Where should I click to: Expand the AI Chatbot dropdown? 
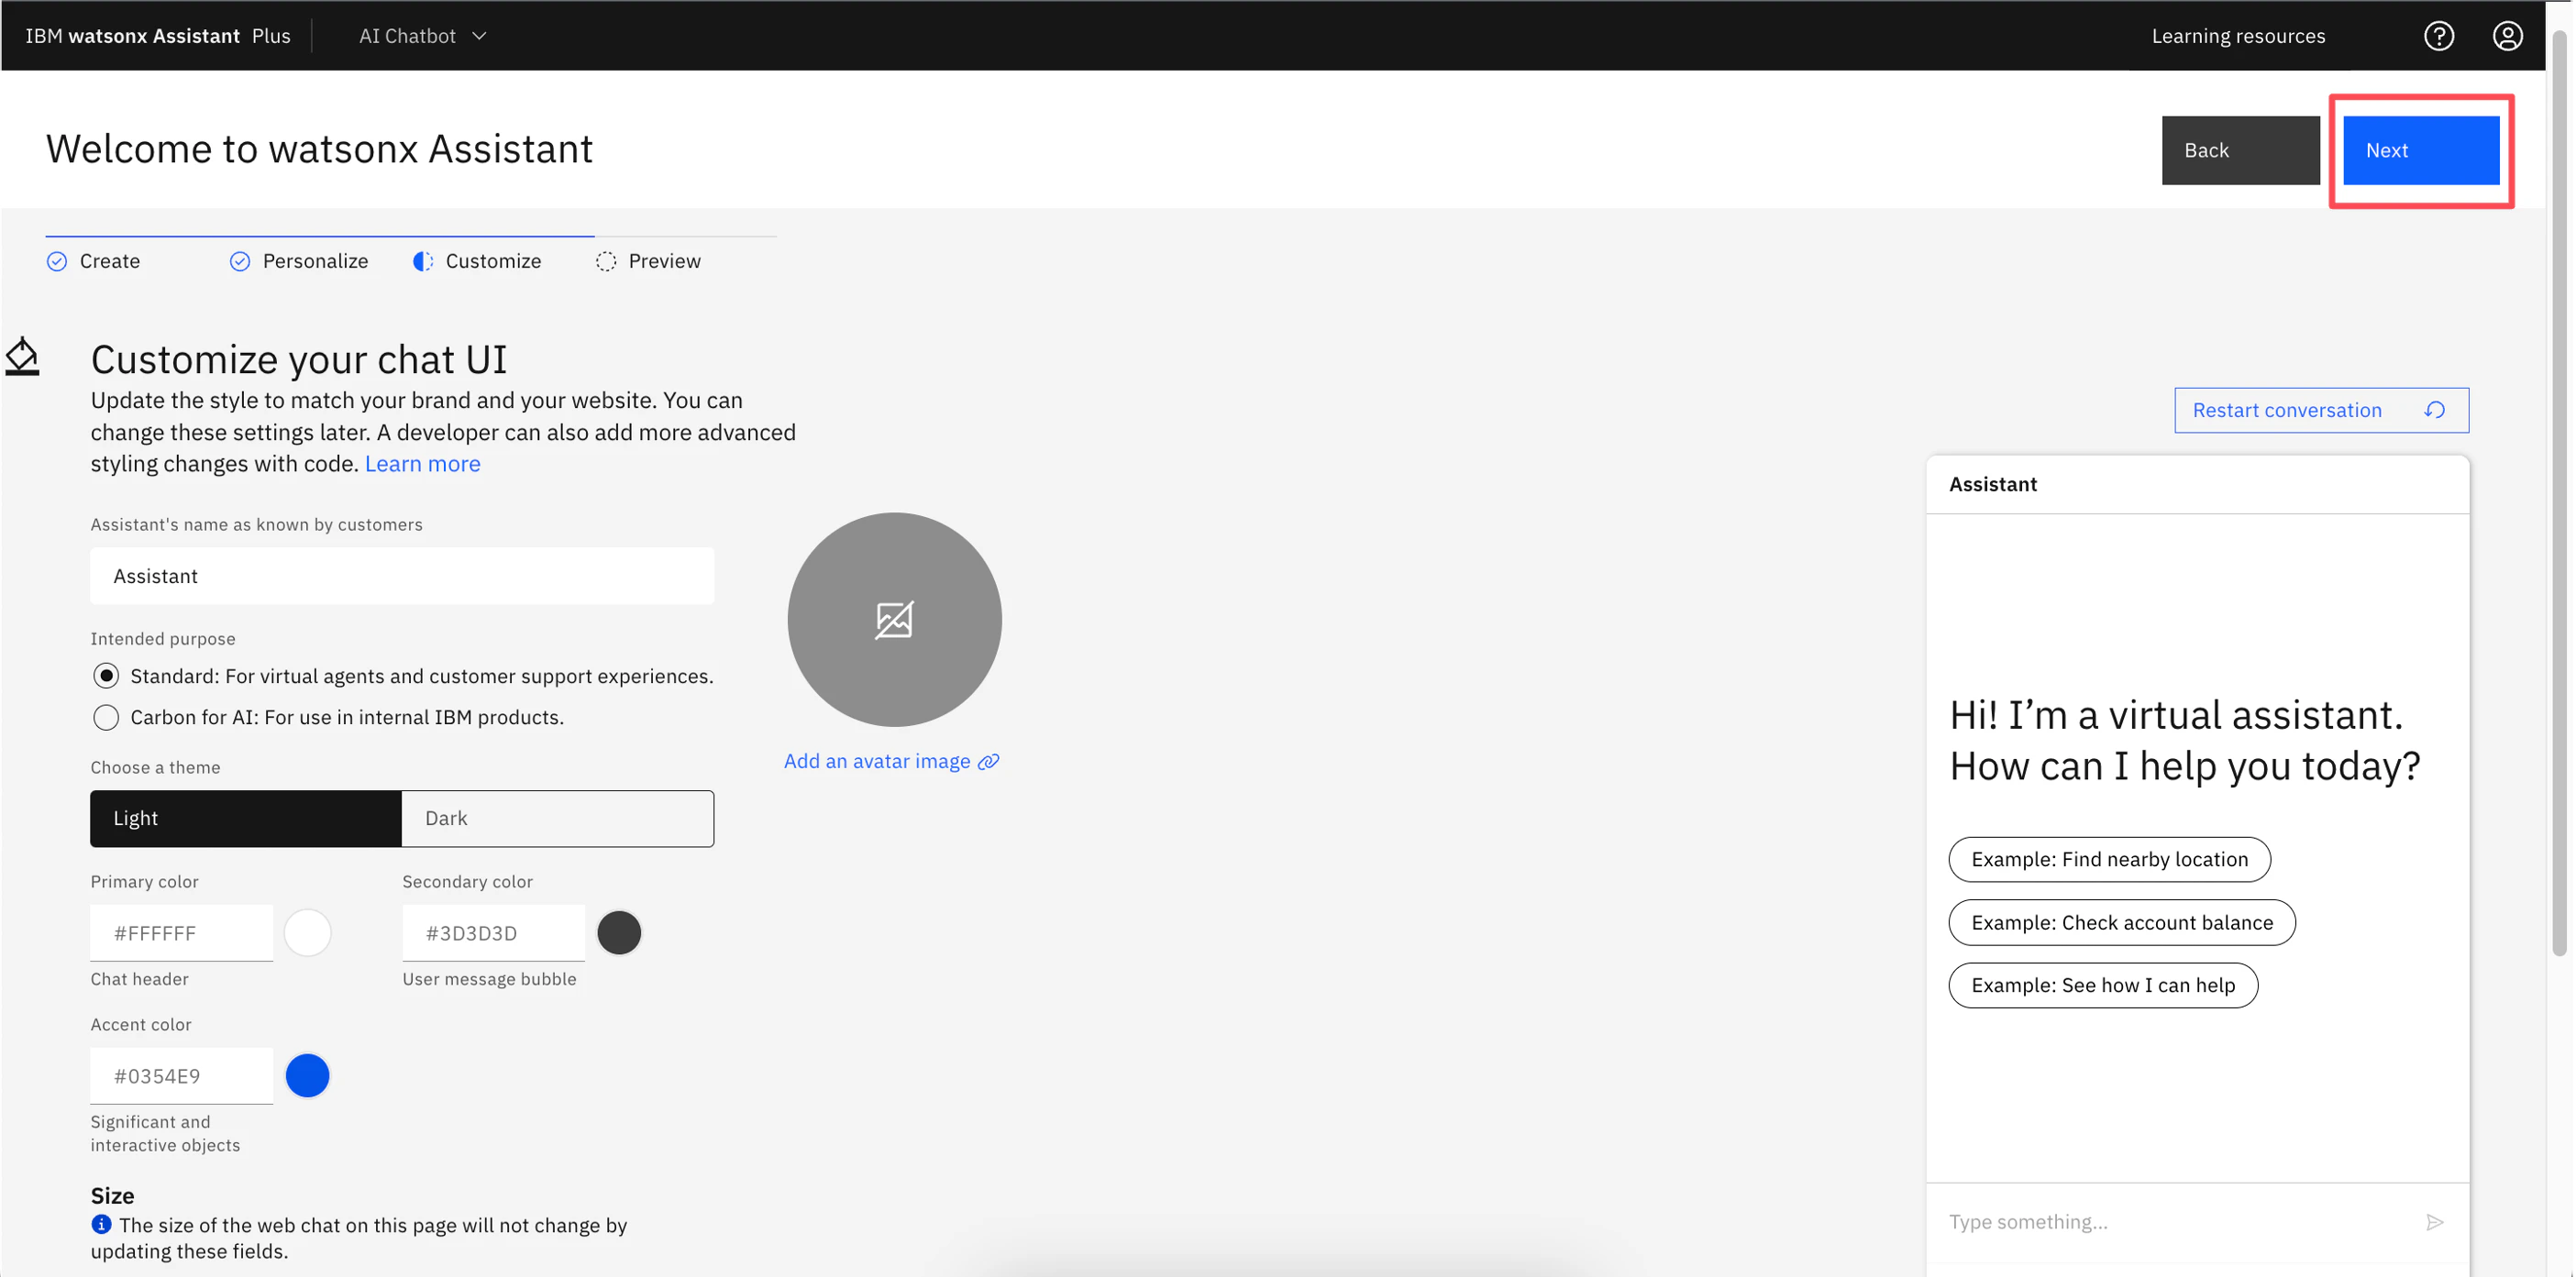click(422, 36)
